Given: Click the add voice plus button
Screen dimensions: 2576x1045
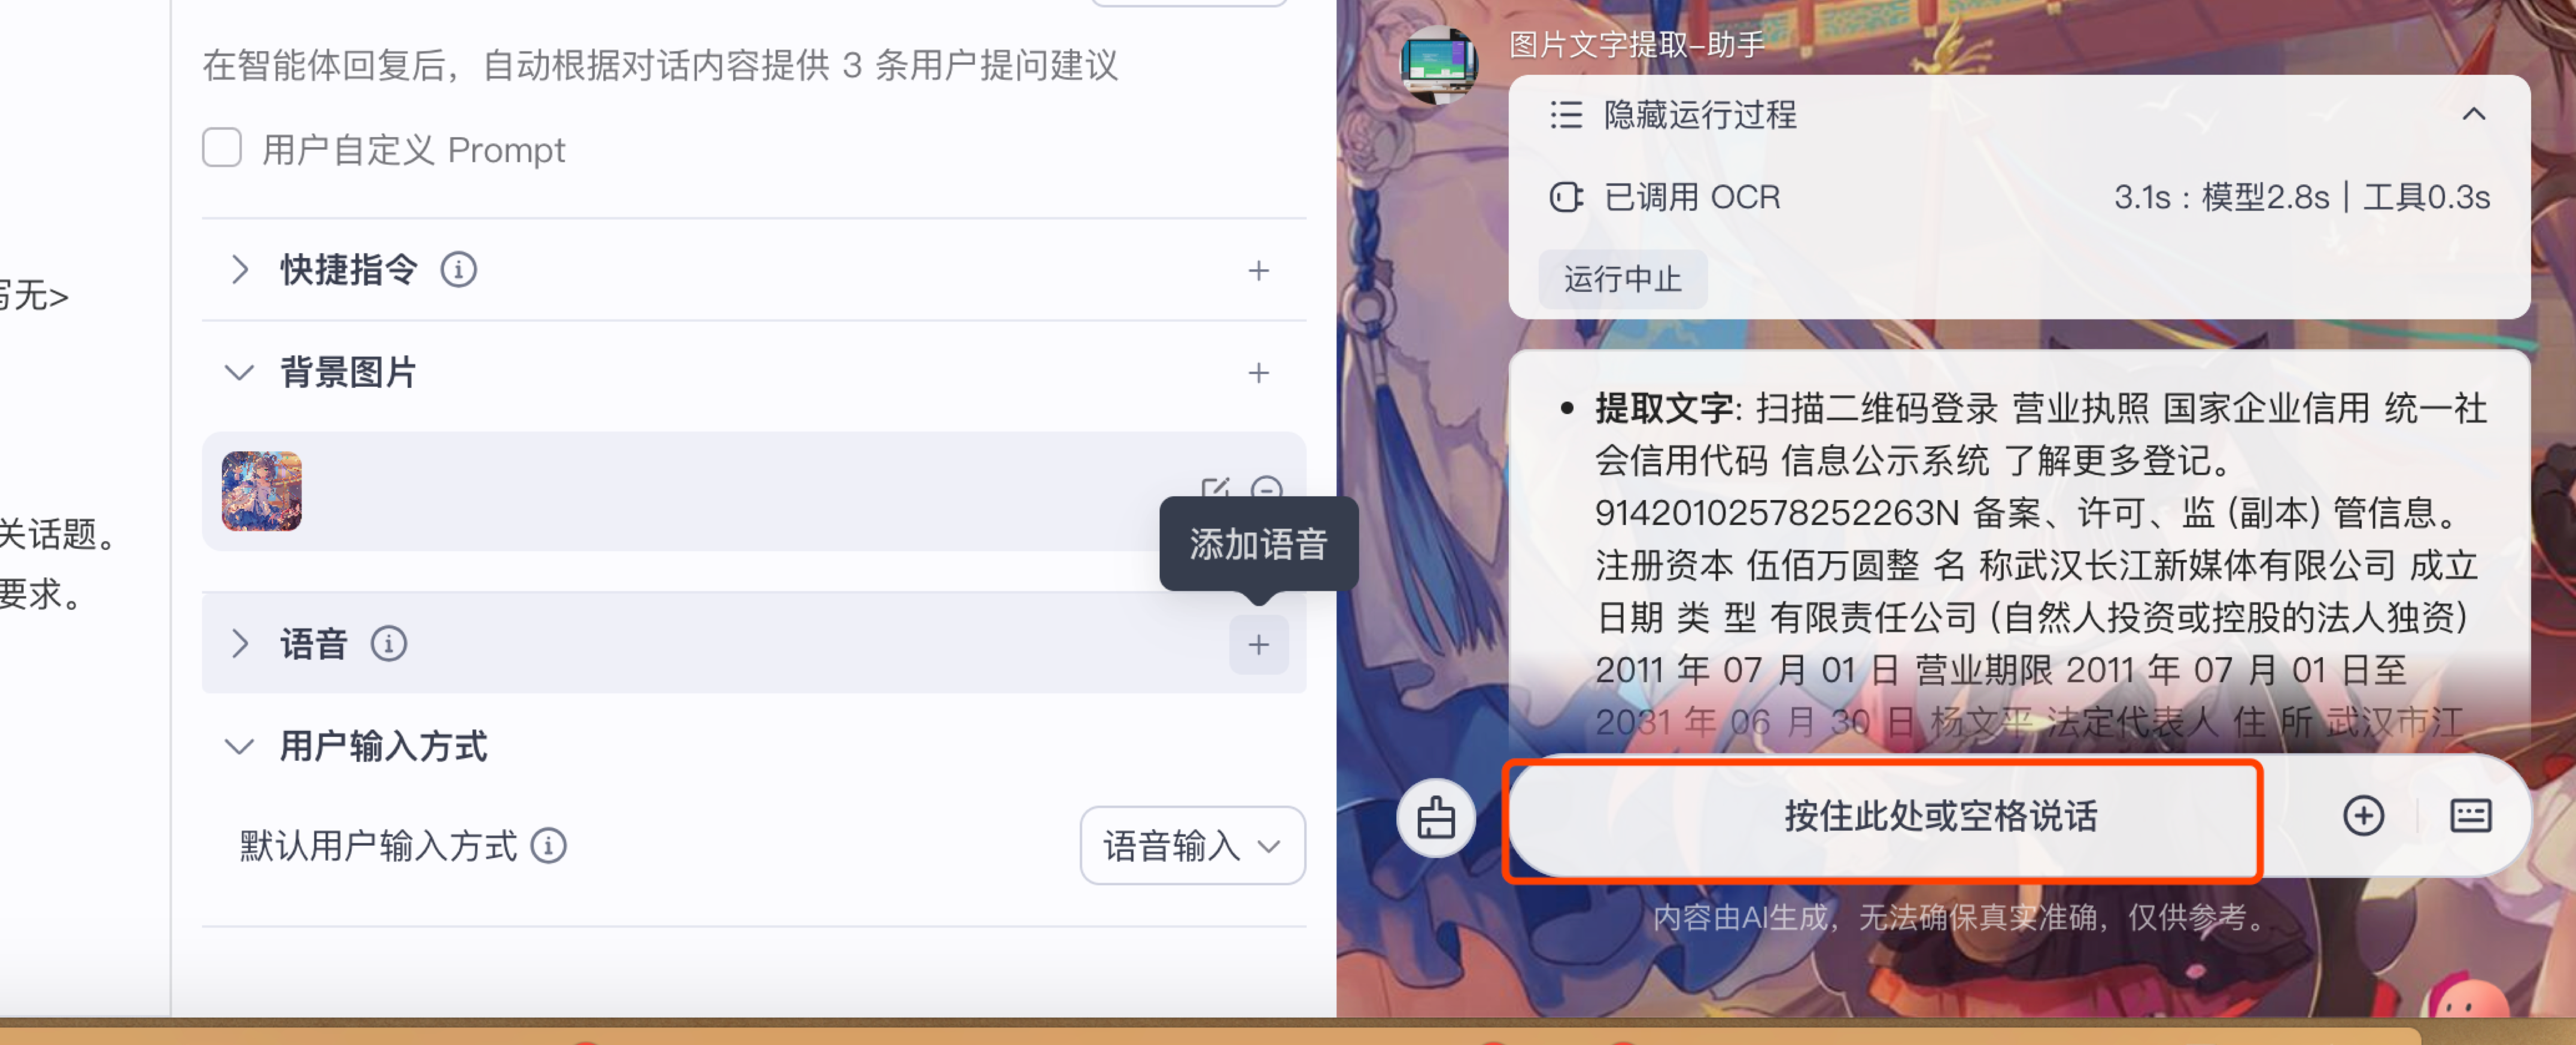Looking at the screenshot, I should click(1258, 645).
